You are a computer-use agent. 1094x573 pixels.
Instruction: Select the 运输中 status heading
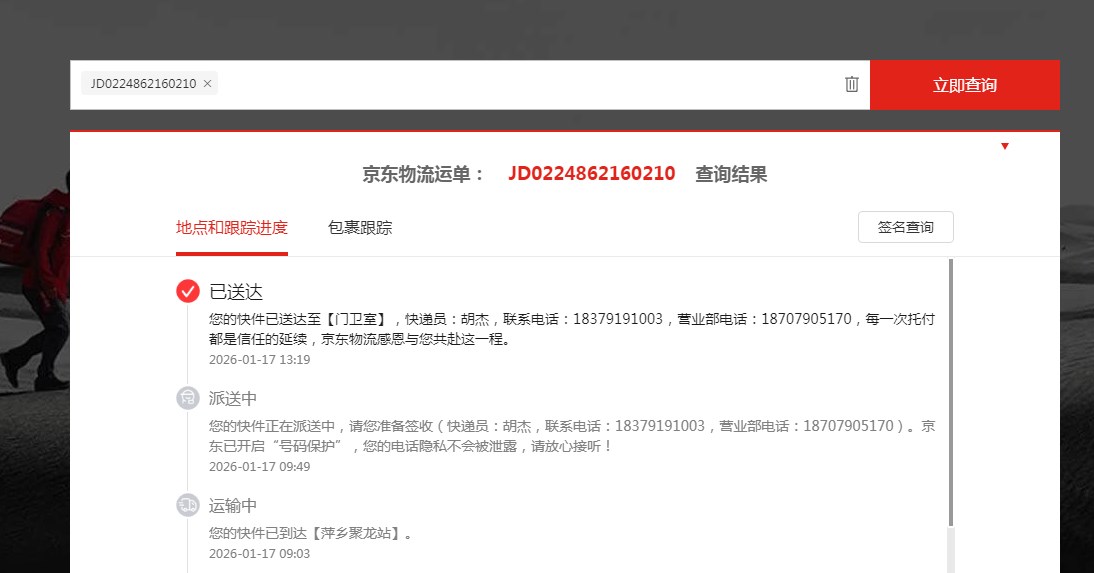click(233, 506)
